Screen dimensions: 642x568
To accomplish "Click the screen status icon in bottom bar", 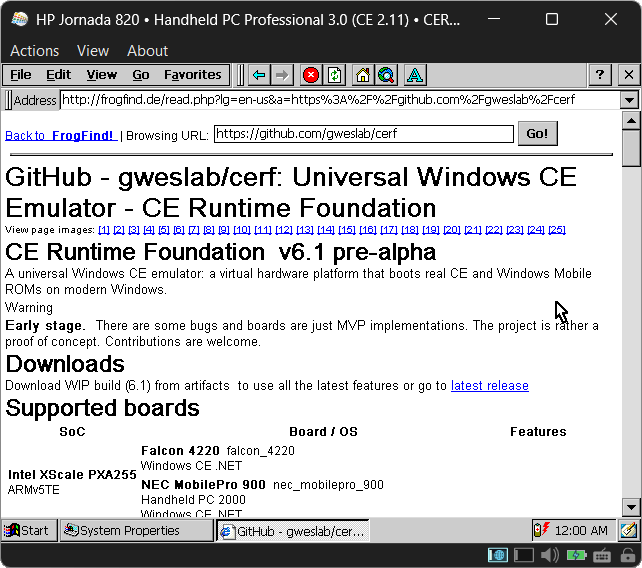I will point(524,556).
